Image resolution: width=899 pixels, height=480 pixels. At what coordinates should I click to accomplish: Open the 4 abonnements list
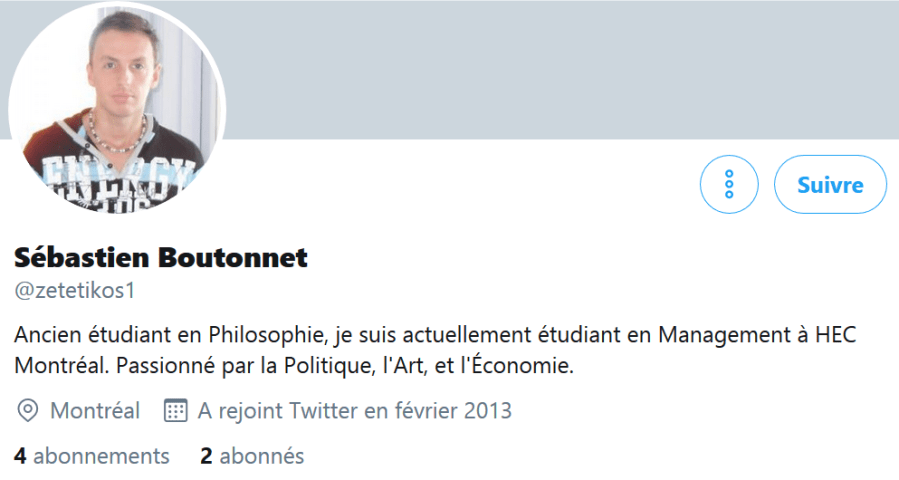coord(92,456)
